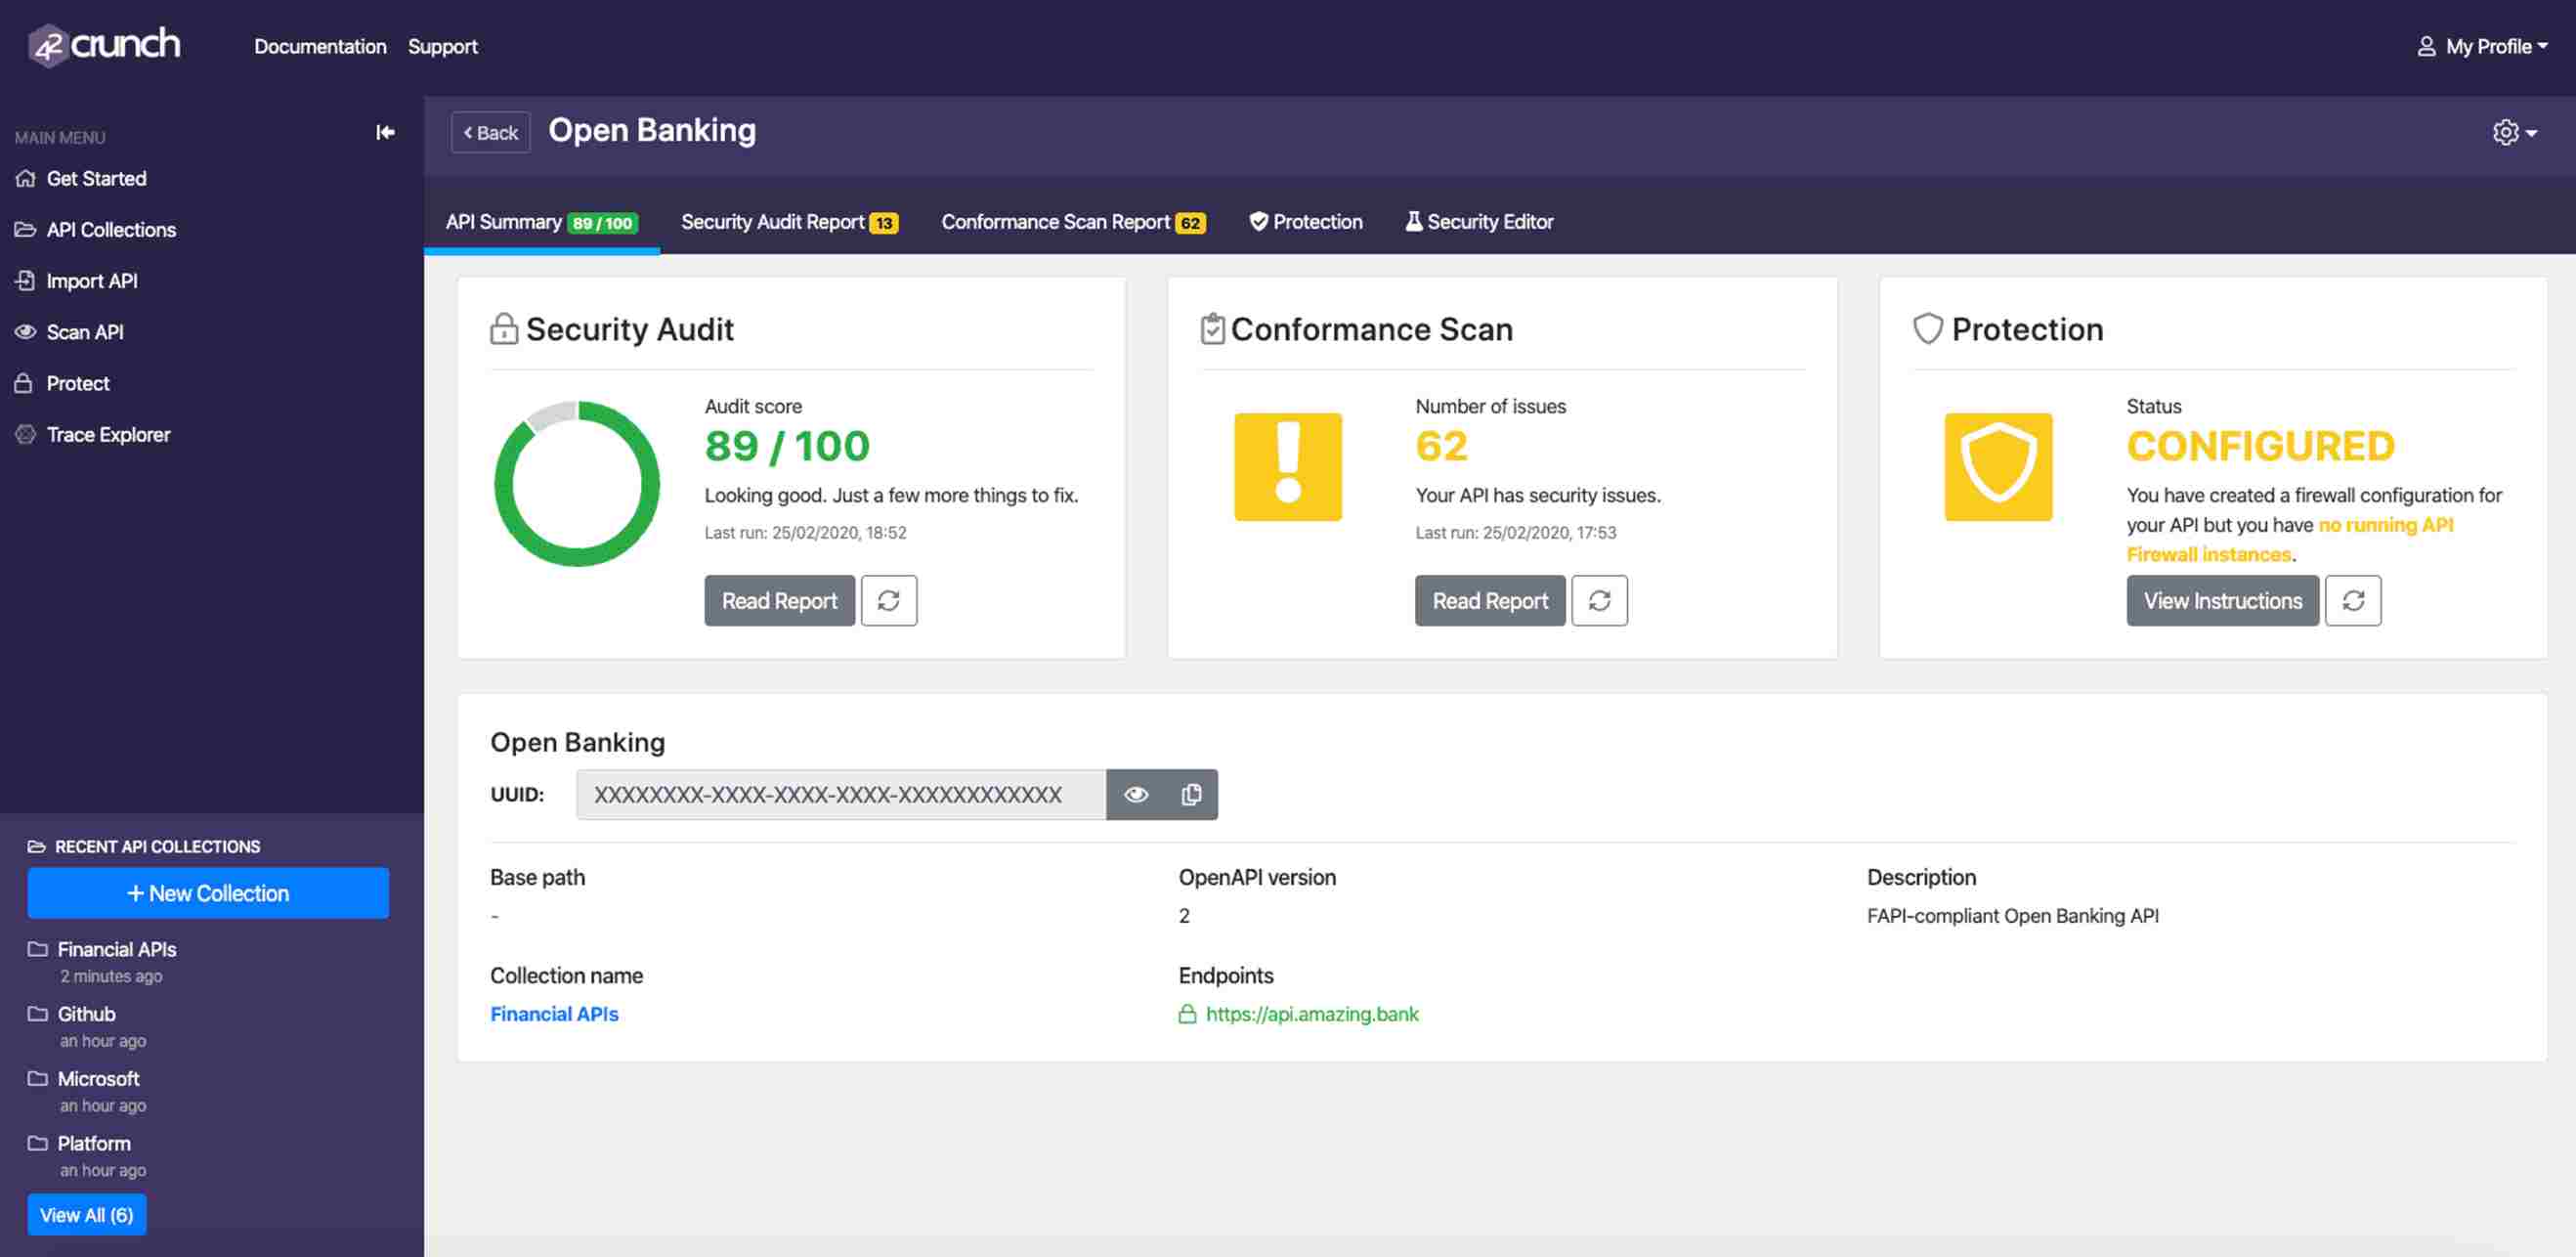Click the New Collection button
This screenshot has width=2576, height=1257.
click(x=208, y=893)
